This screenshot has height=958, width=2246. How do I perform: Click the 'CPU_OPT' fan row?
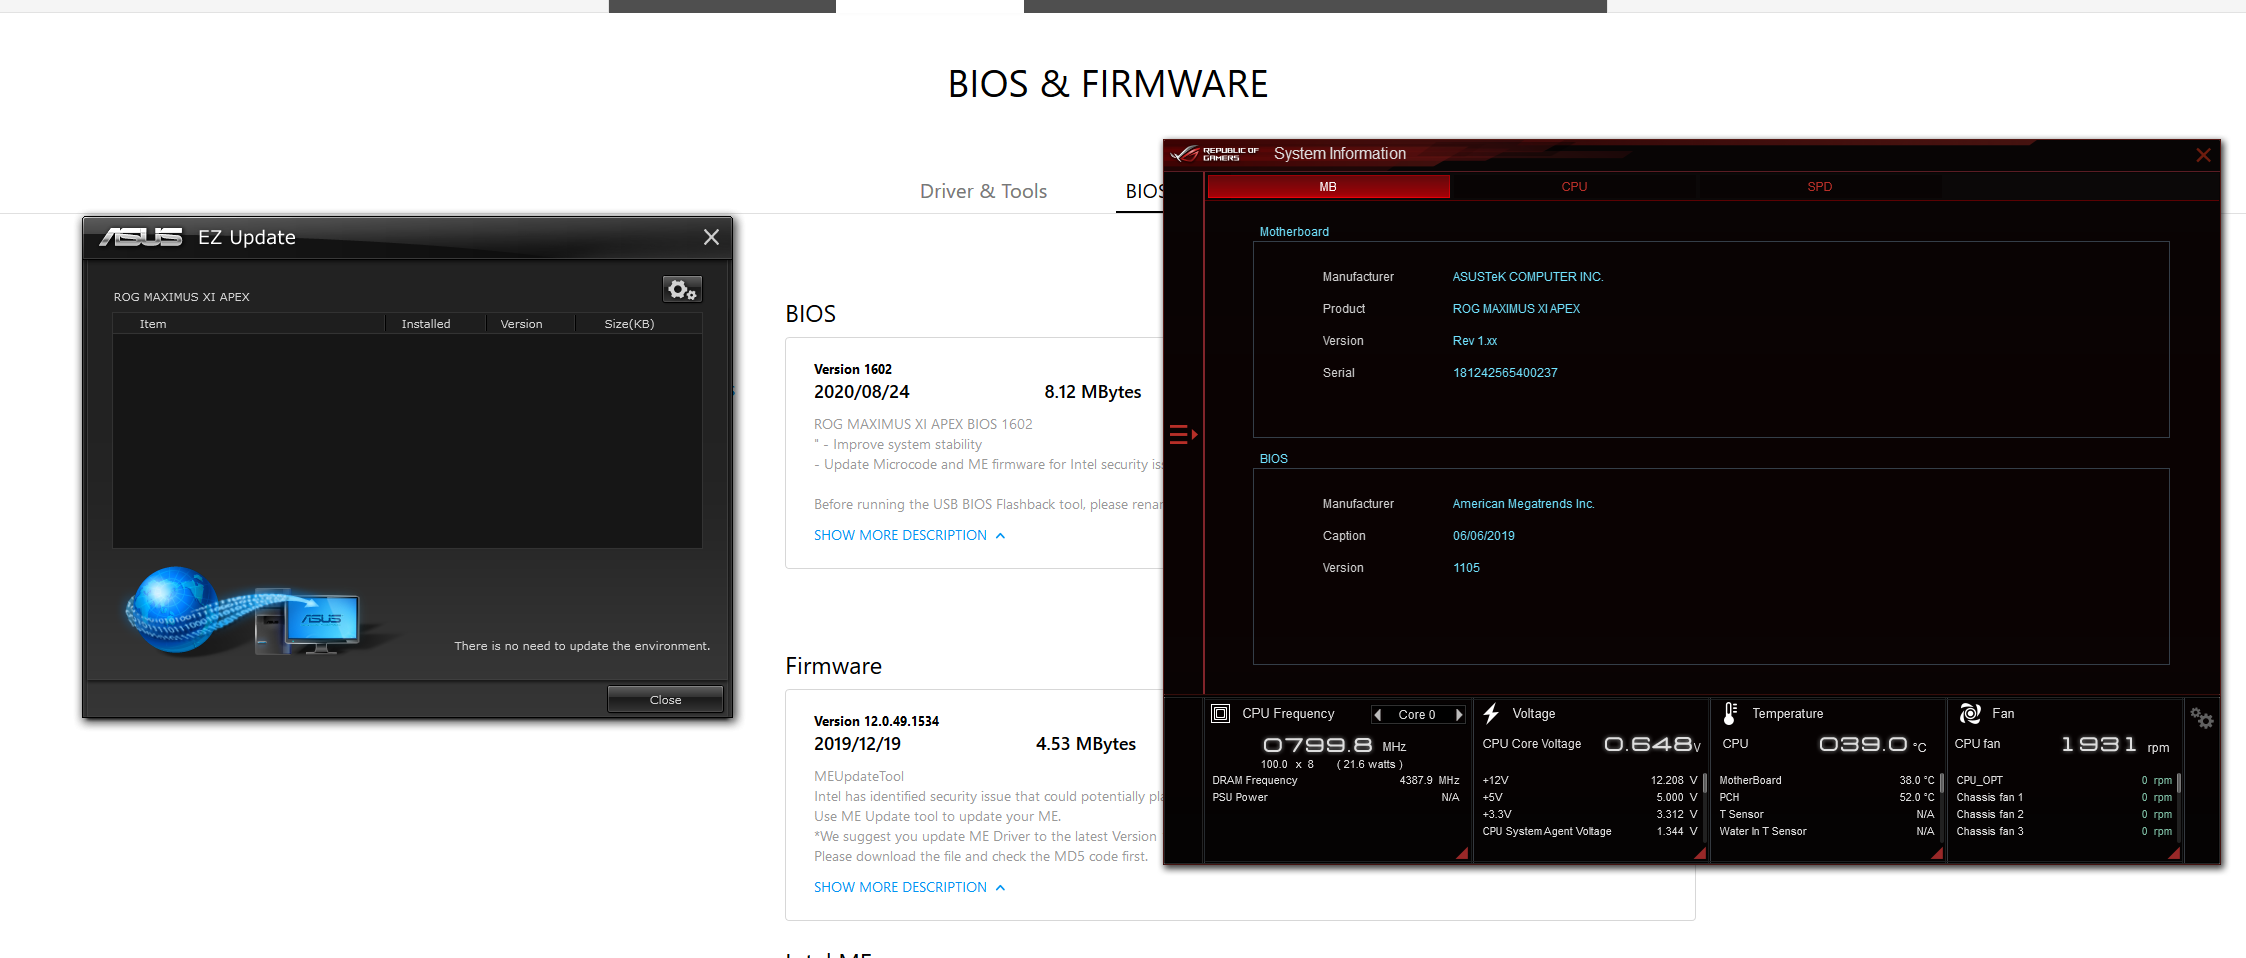[x=2064, y=780]
